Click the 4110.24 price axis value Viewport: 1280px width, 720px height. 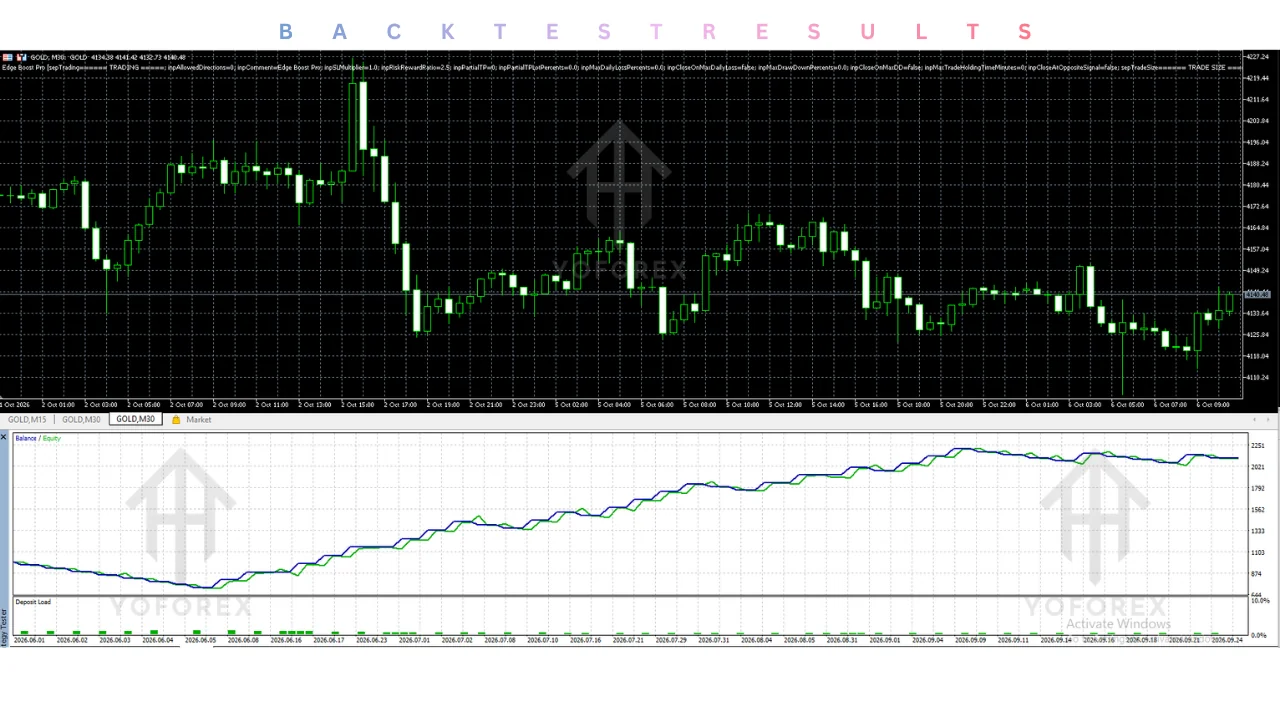pos(1257,377)
